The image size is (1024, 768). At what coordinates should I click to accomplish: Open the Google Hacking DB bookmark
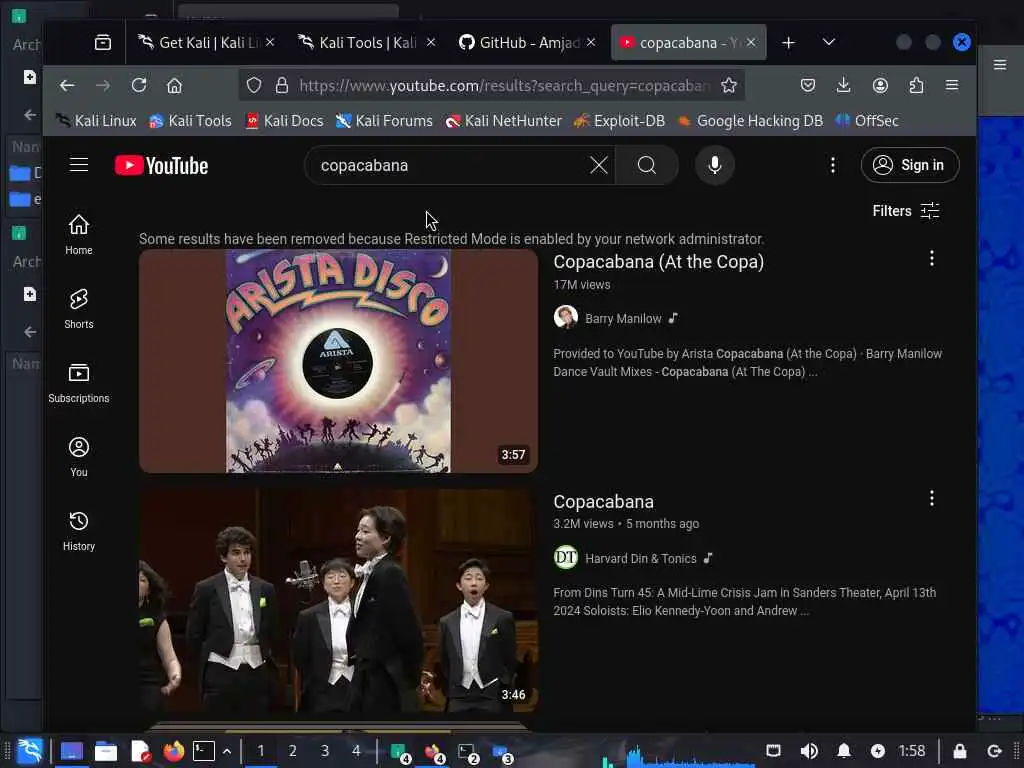click(750, 121)
